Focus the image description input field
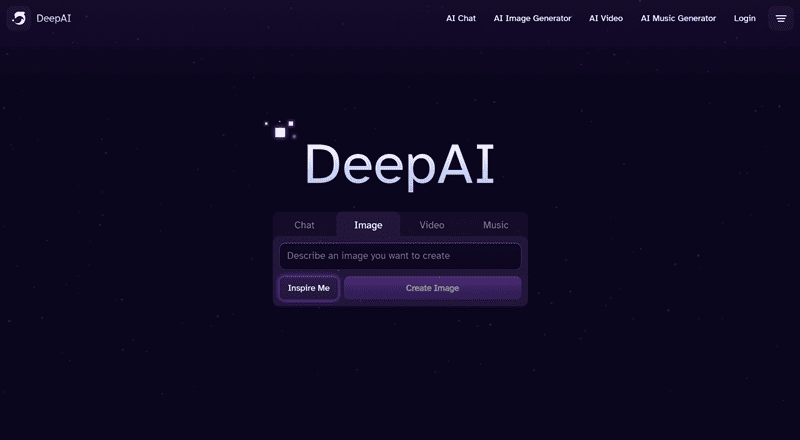 point(400,256)
